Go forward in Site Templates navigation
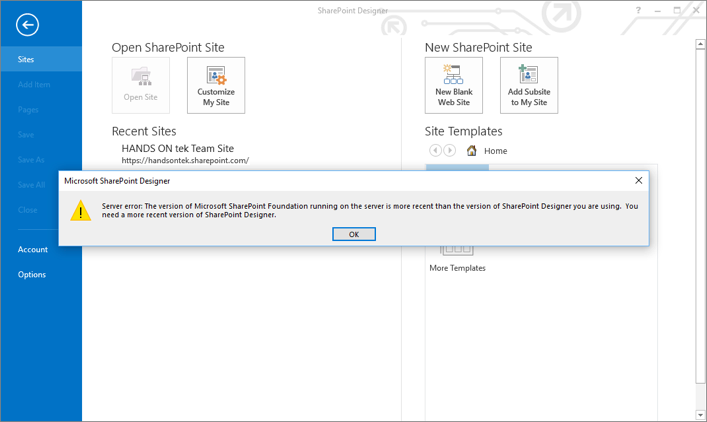Image resolution: width=707 pixels, height=422 pixels. pyautogui.click(x=450, y=150)
